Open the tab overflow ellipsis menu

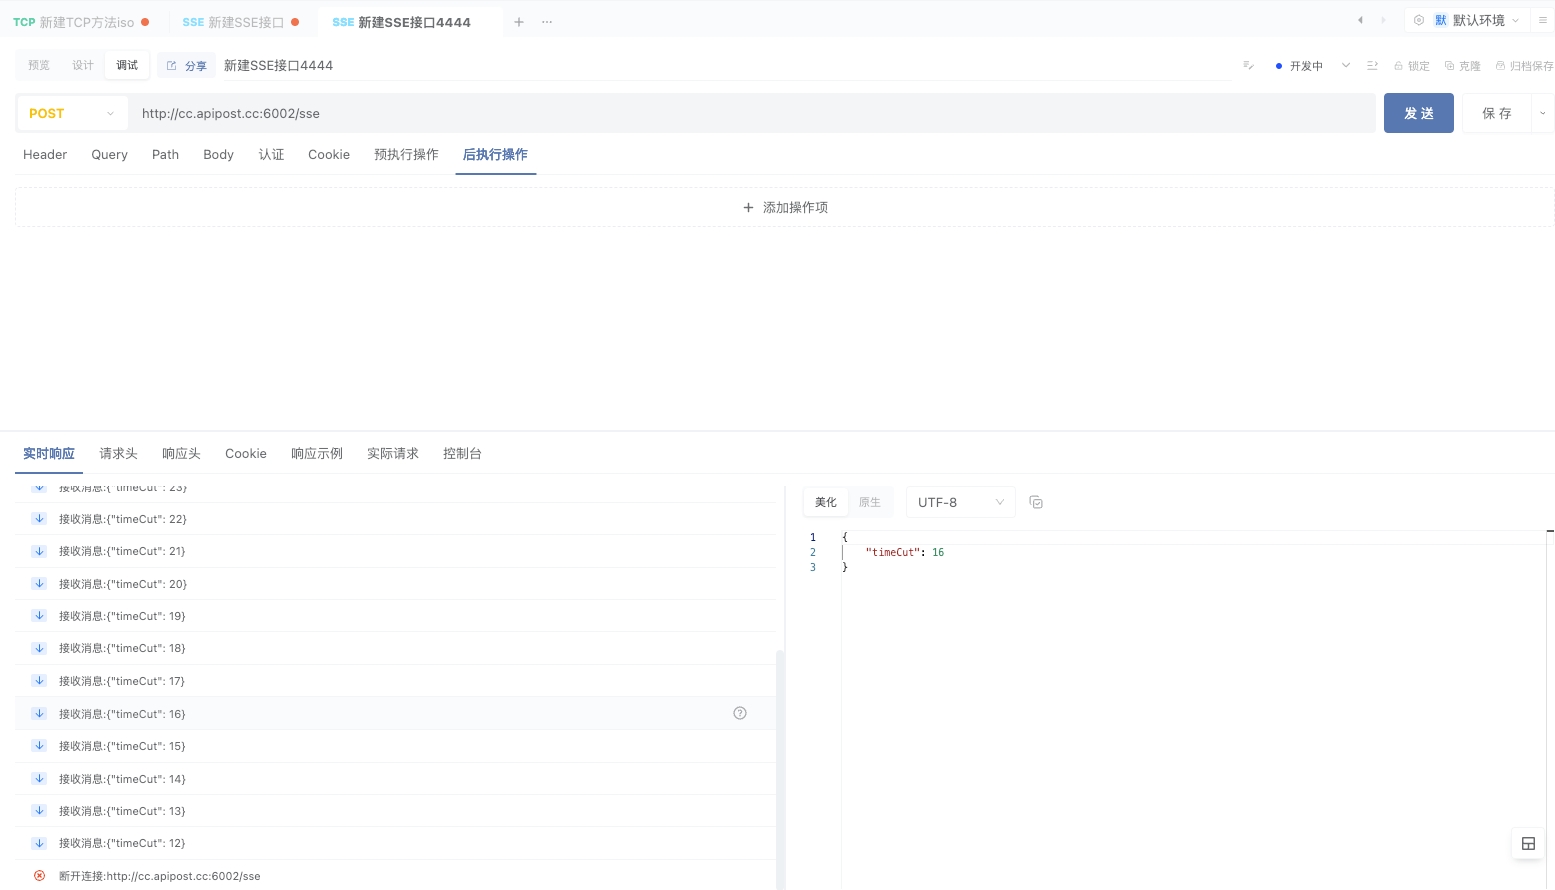coord(547,22)
